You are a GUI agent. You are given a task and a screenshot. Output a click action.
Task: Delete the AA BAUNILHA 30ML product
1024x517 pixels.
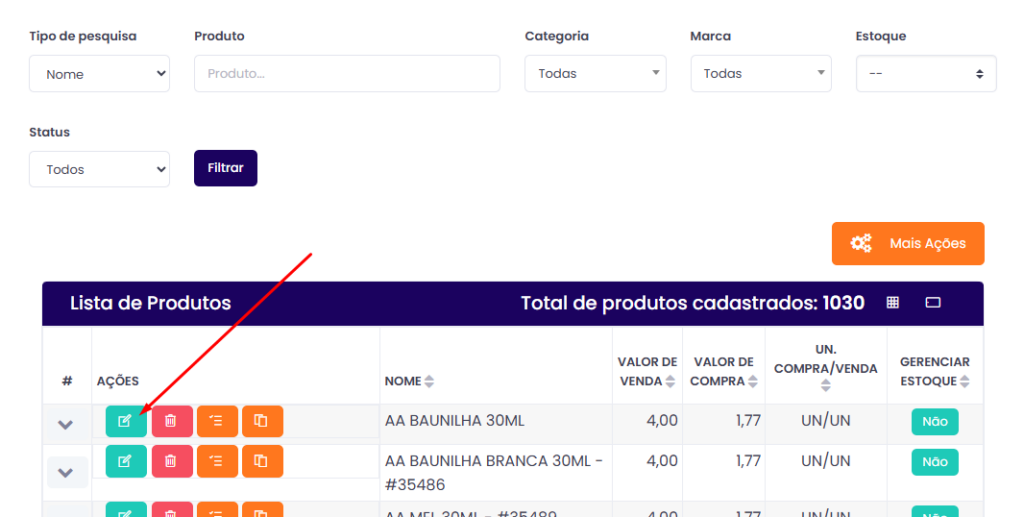[171, 421]
